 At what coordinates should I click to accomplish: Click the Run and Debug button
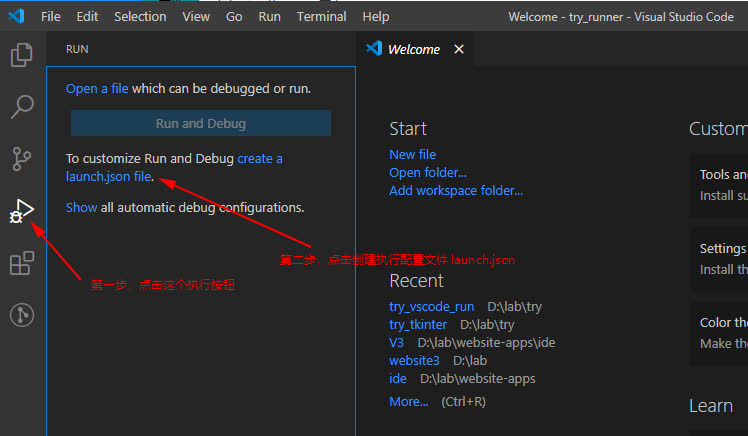point(201,124)
